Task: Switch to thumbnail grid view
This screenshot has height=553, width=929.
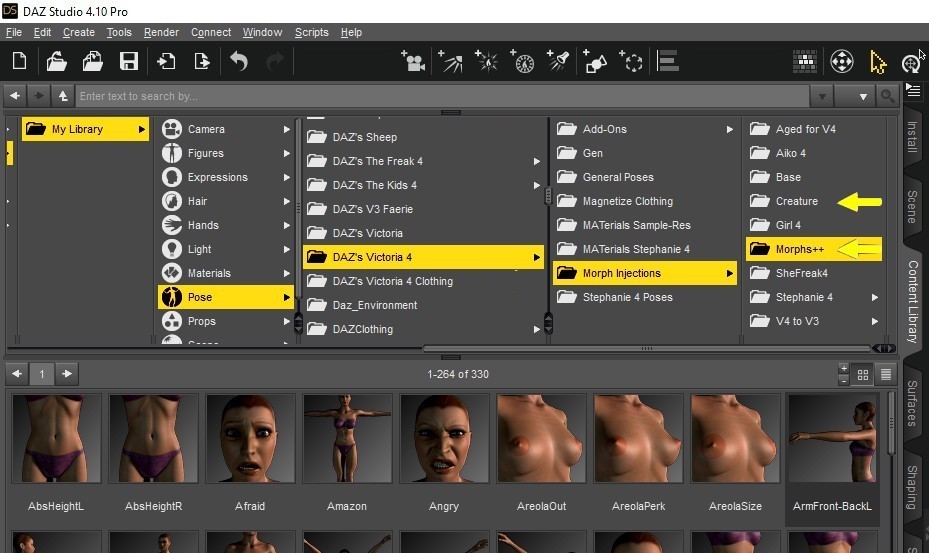Action: (863, 375)
